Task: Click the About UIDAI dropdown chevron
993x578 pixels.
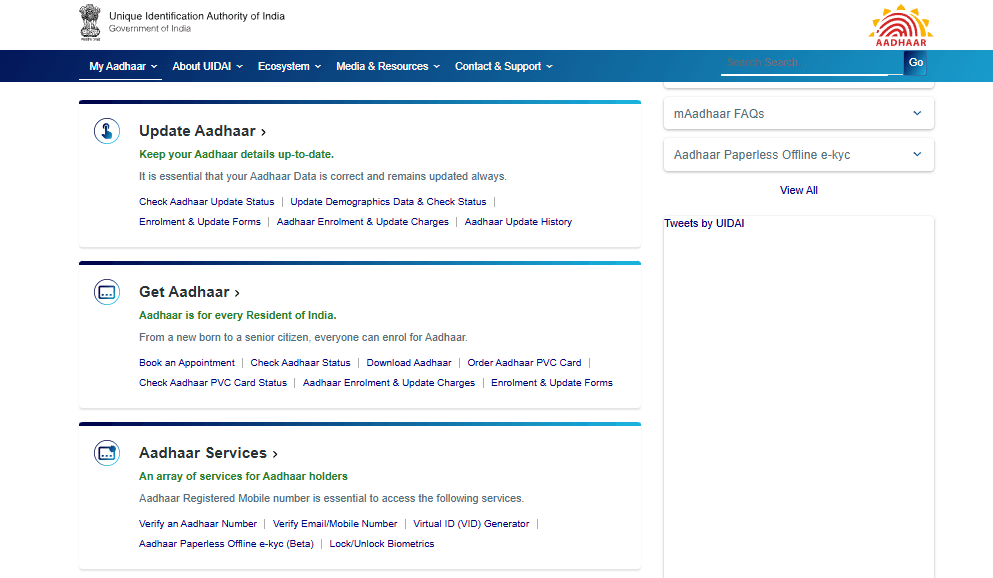Action: pyautogui.click(x=239, y=66)
